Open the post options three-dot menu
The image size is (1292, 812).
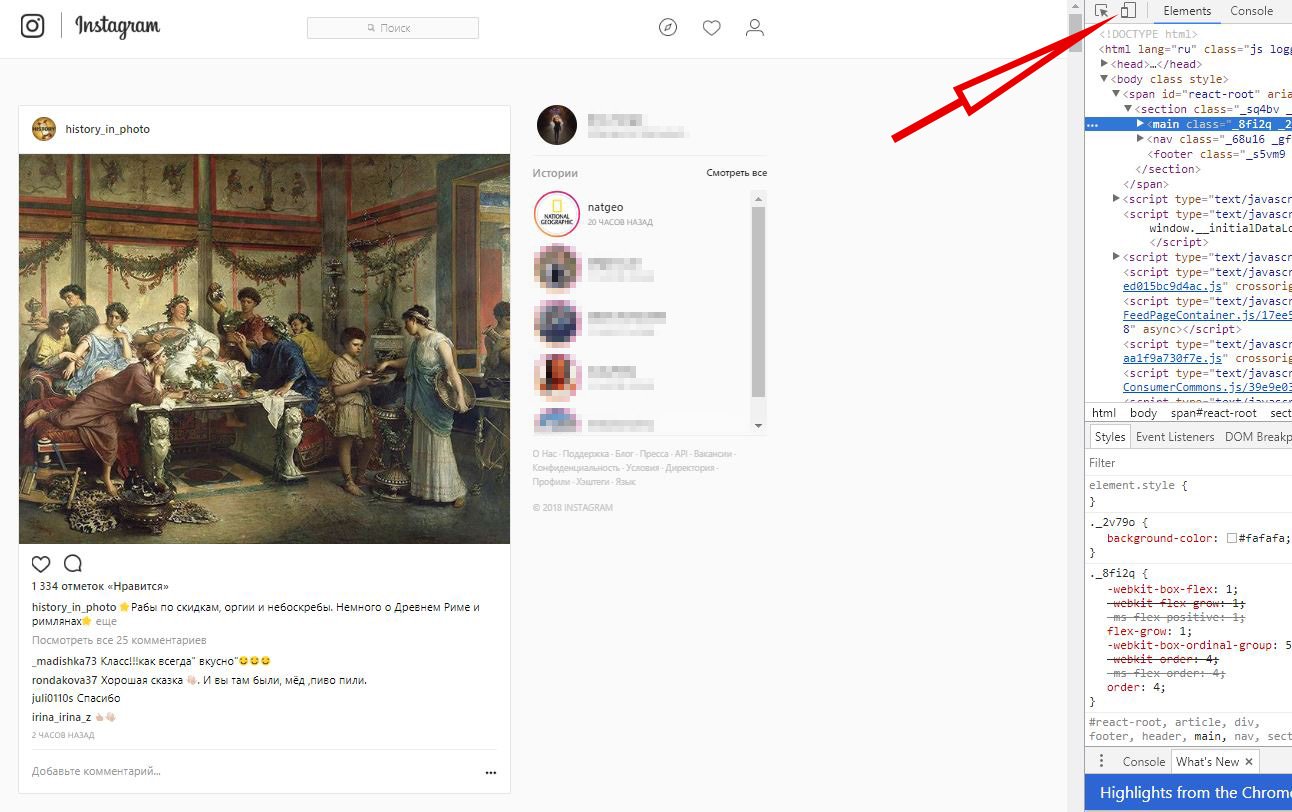(491, 772)
